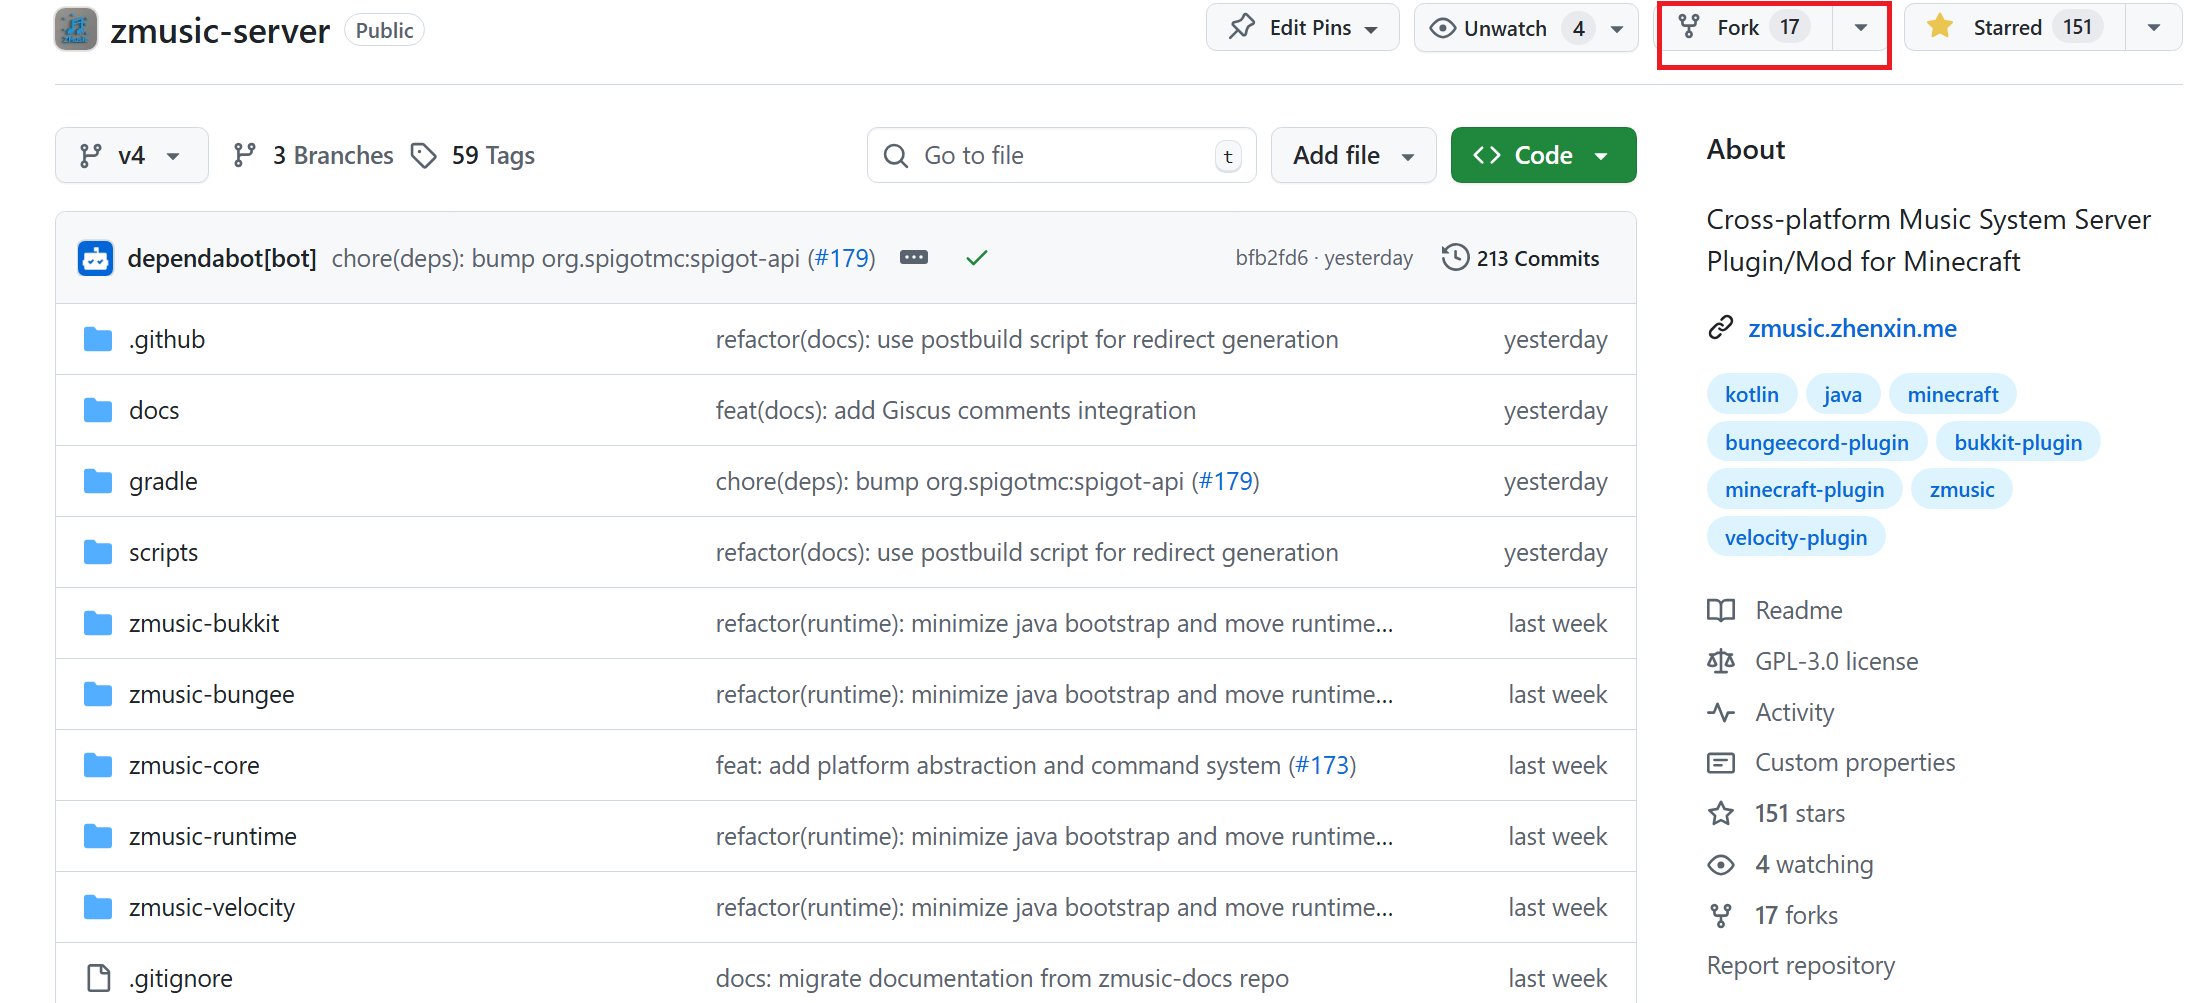Screen dimensions: 2207x1003
Task: Open pull request #179 link
Action: [x=843, y=257]
